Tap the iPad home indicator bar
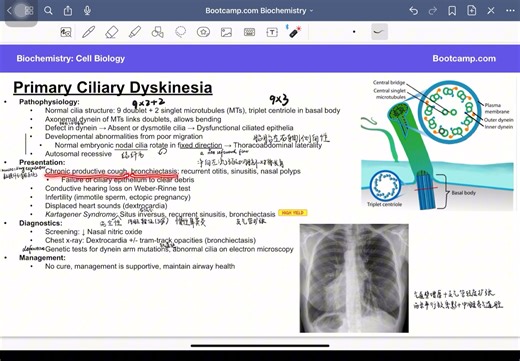 pos(260,346)
